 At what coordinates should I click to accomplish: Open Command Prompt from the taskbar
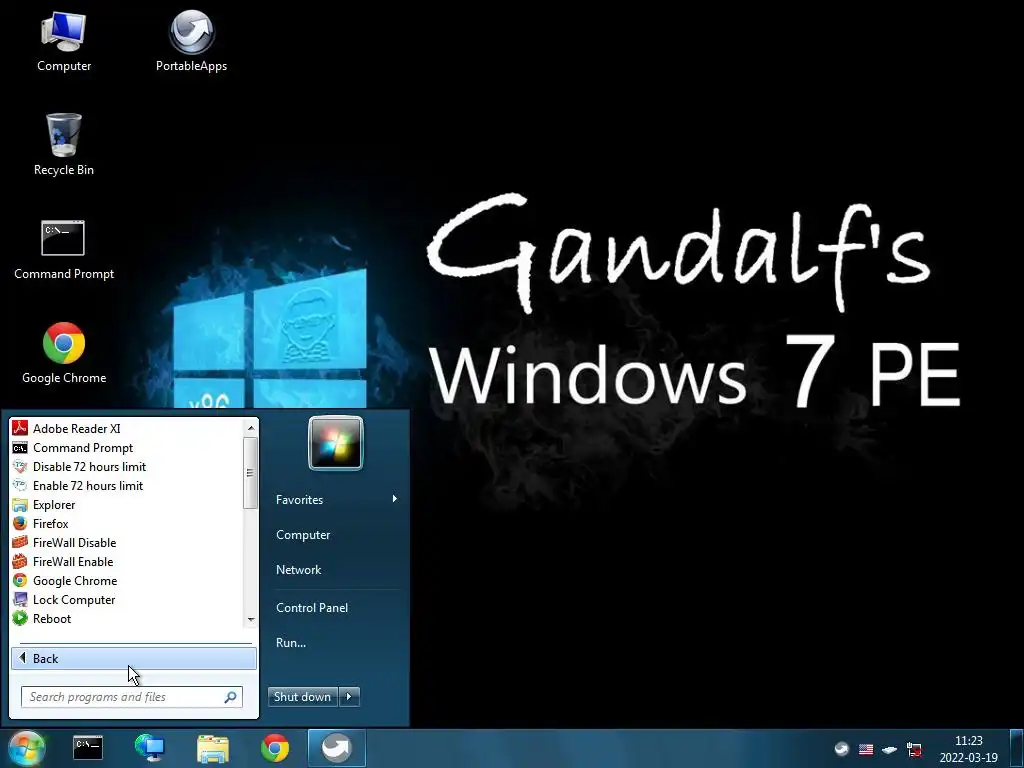pyautogui.click(x=88, y=748)
